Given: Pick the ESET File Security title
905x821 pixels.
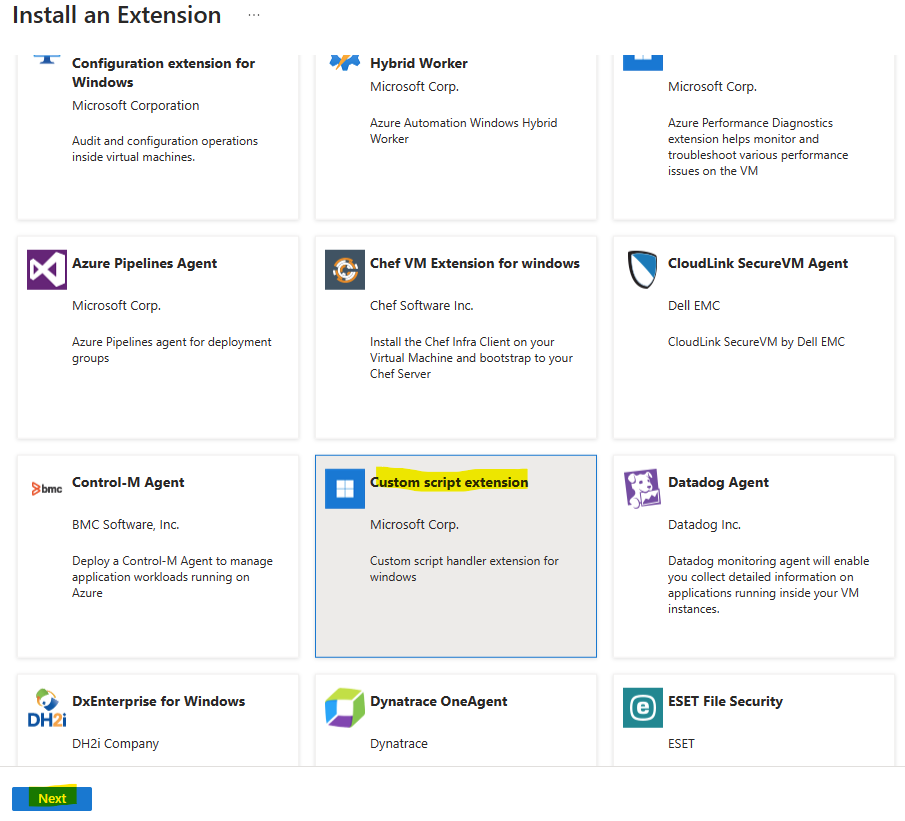Looking at the screenshot, I should pos(725,701).
